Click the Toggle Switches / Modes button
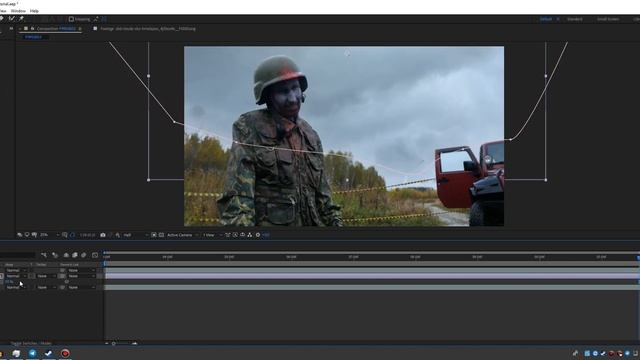The image size is (640, 360). click(31, 344)
